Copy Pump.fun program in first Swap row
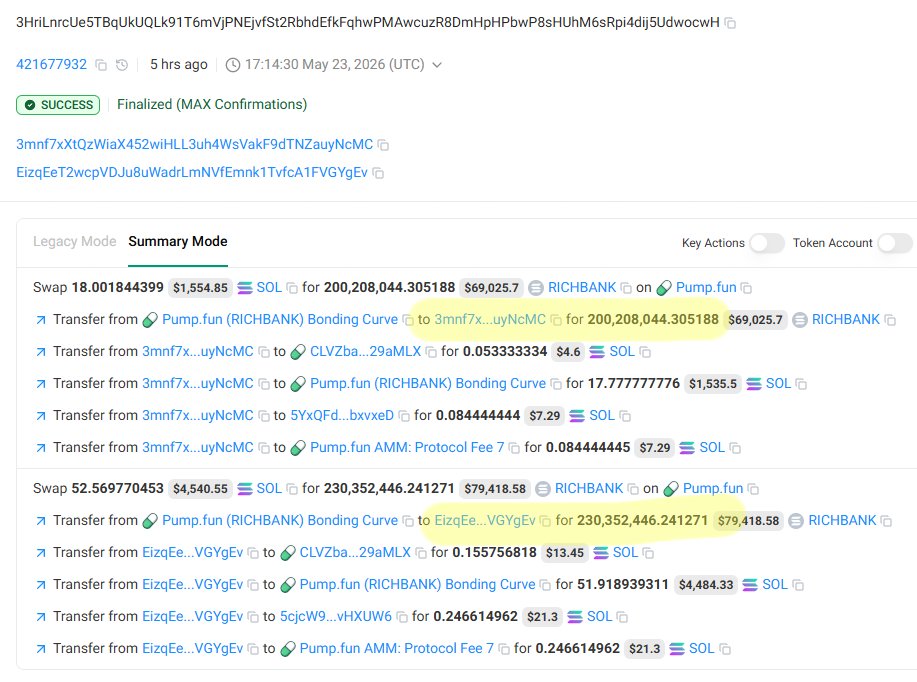The image size is (917, 682). pyautogui.click(x=746, y=288)
